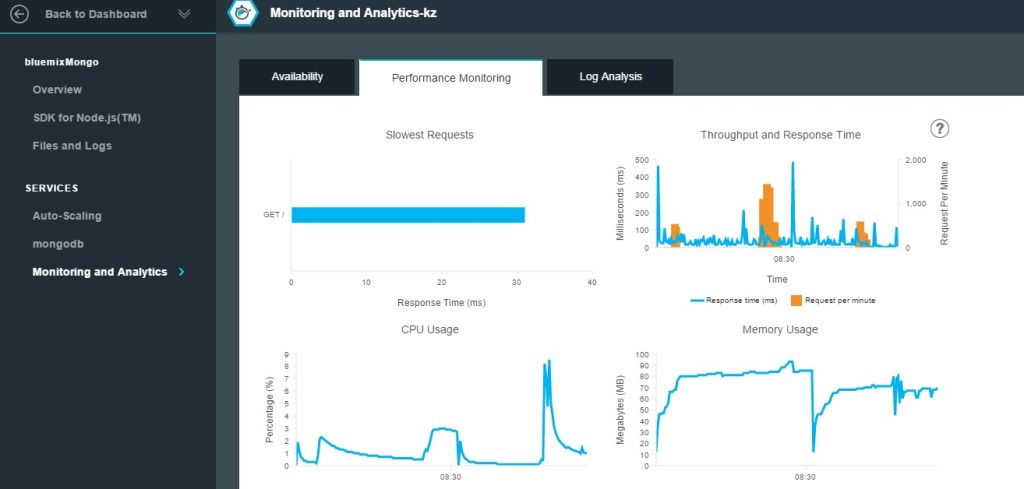This screenshot has width=1024, height=489.
Task: Open the help question mark icon
Action: point(939,128)
